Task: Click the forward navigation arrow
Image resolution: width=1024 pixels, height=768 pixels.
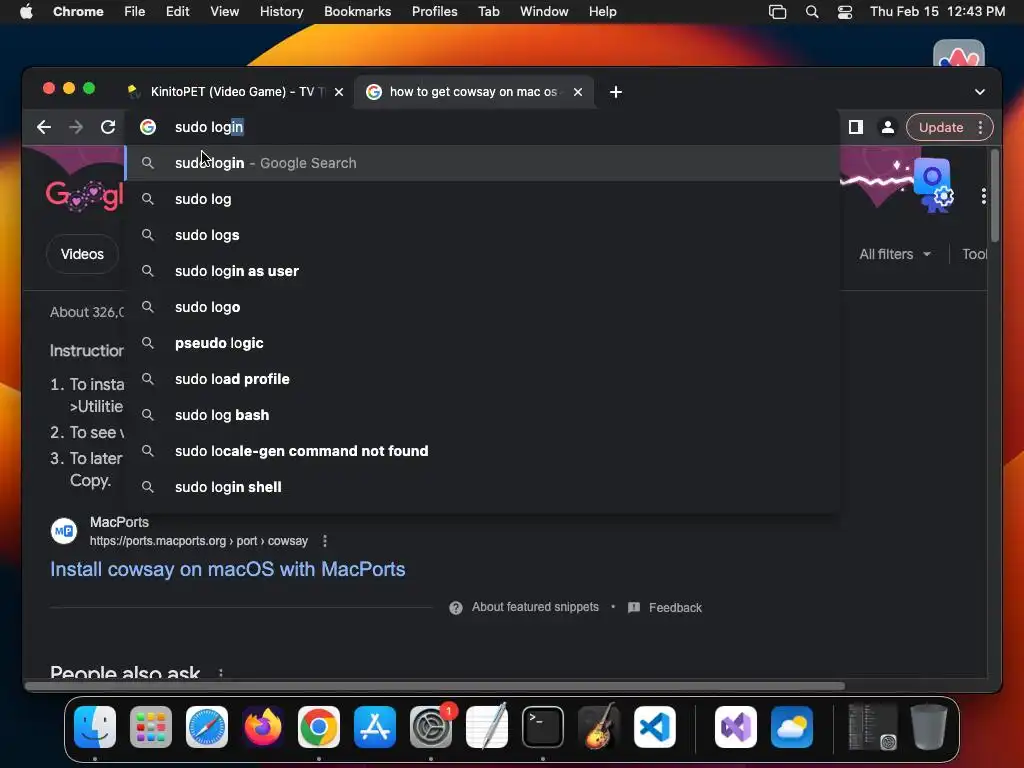Action: click(x=76, y=127)
